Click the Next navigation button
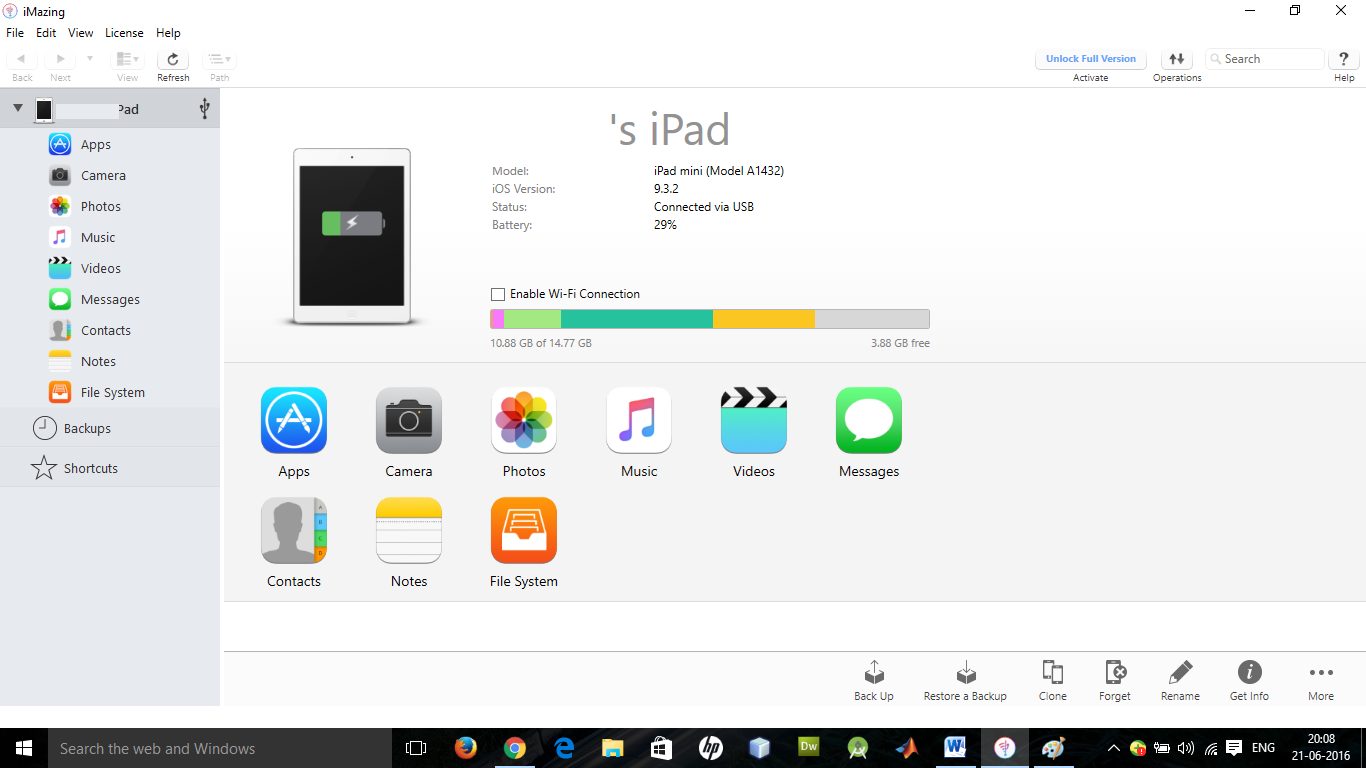Viewport: 1366px width, 768px height. tap(60, 59)
